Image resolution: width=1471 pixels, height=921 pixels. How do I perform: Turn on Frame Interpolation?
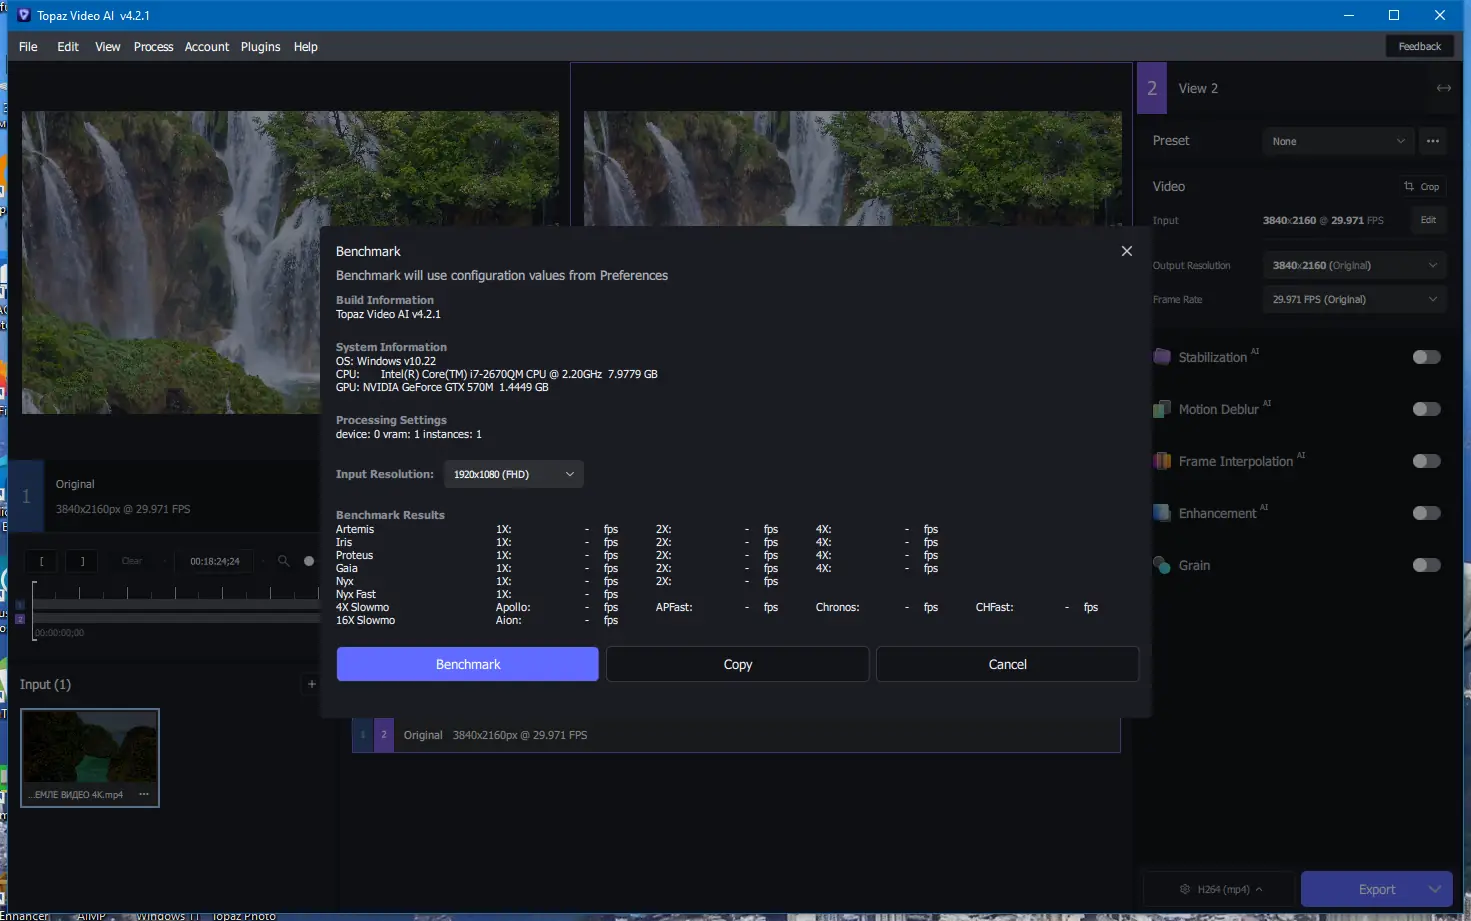[x=1427, y=461]
